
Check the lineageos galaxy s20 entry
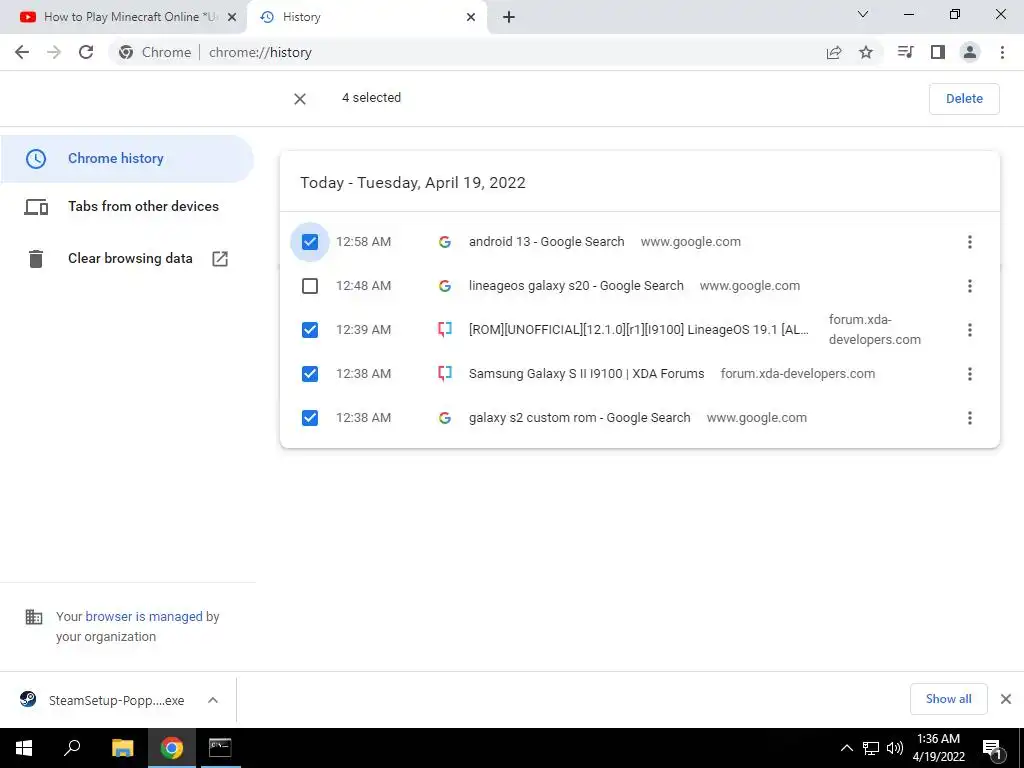(310, 286)
